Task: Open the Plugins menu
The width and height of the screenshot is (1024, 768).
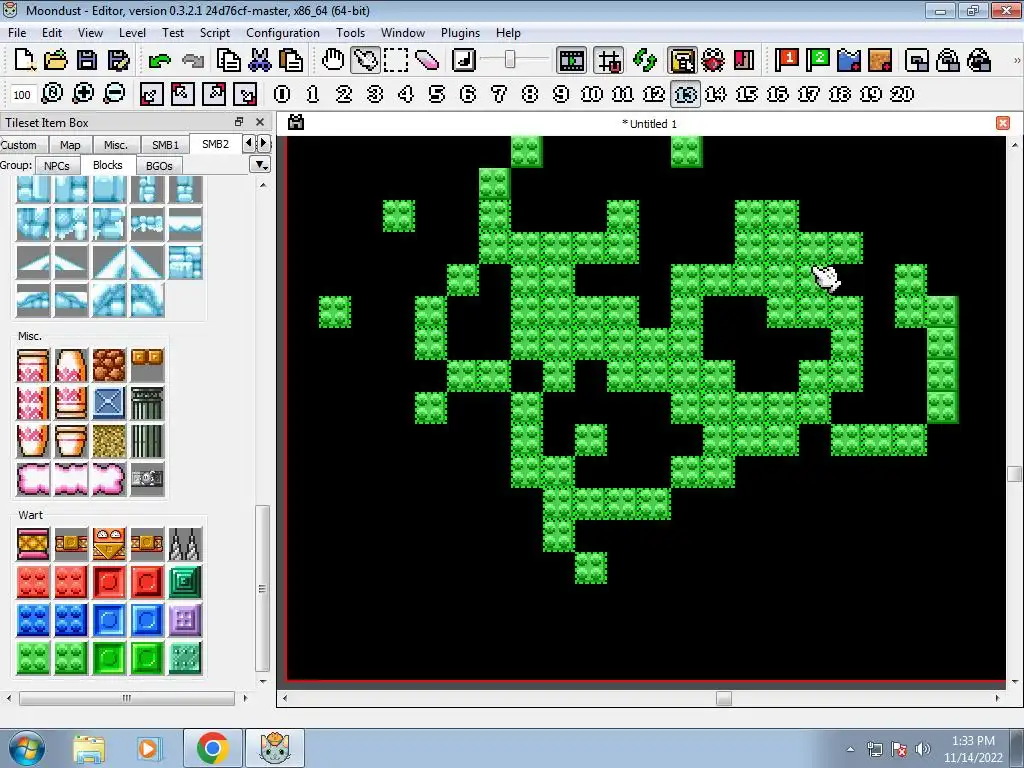Action: pos(460,33)
